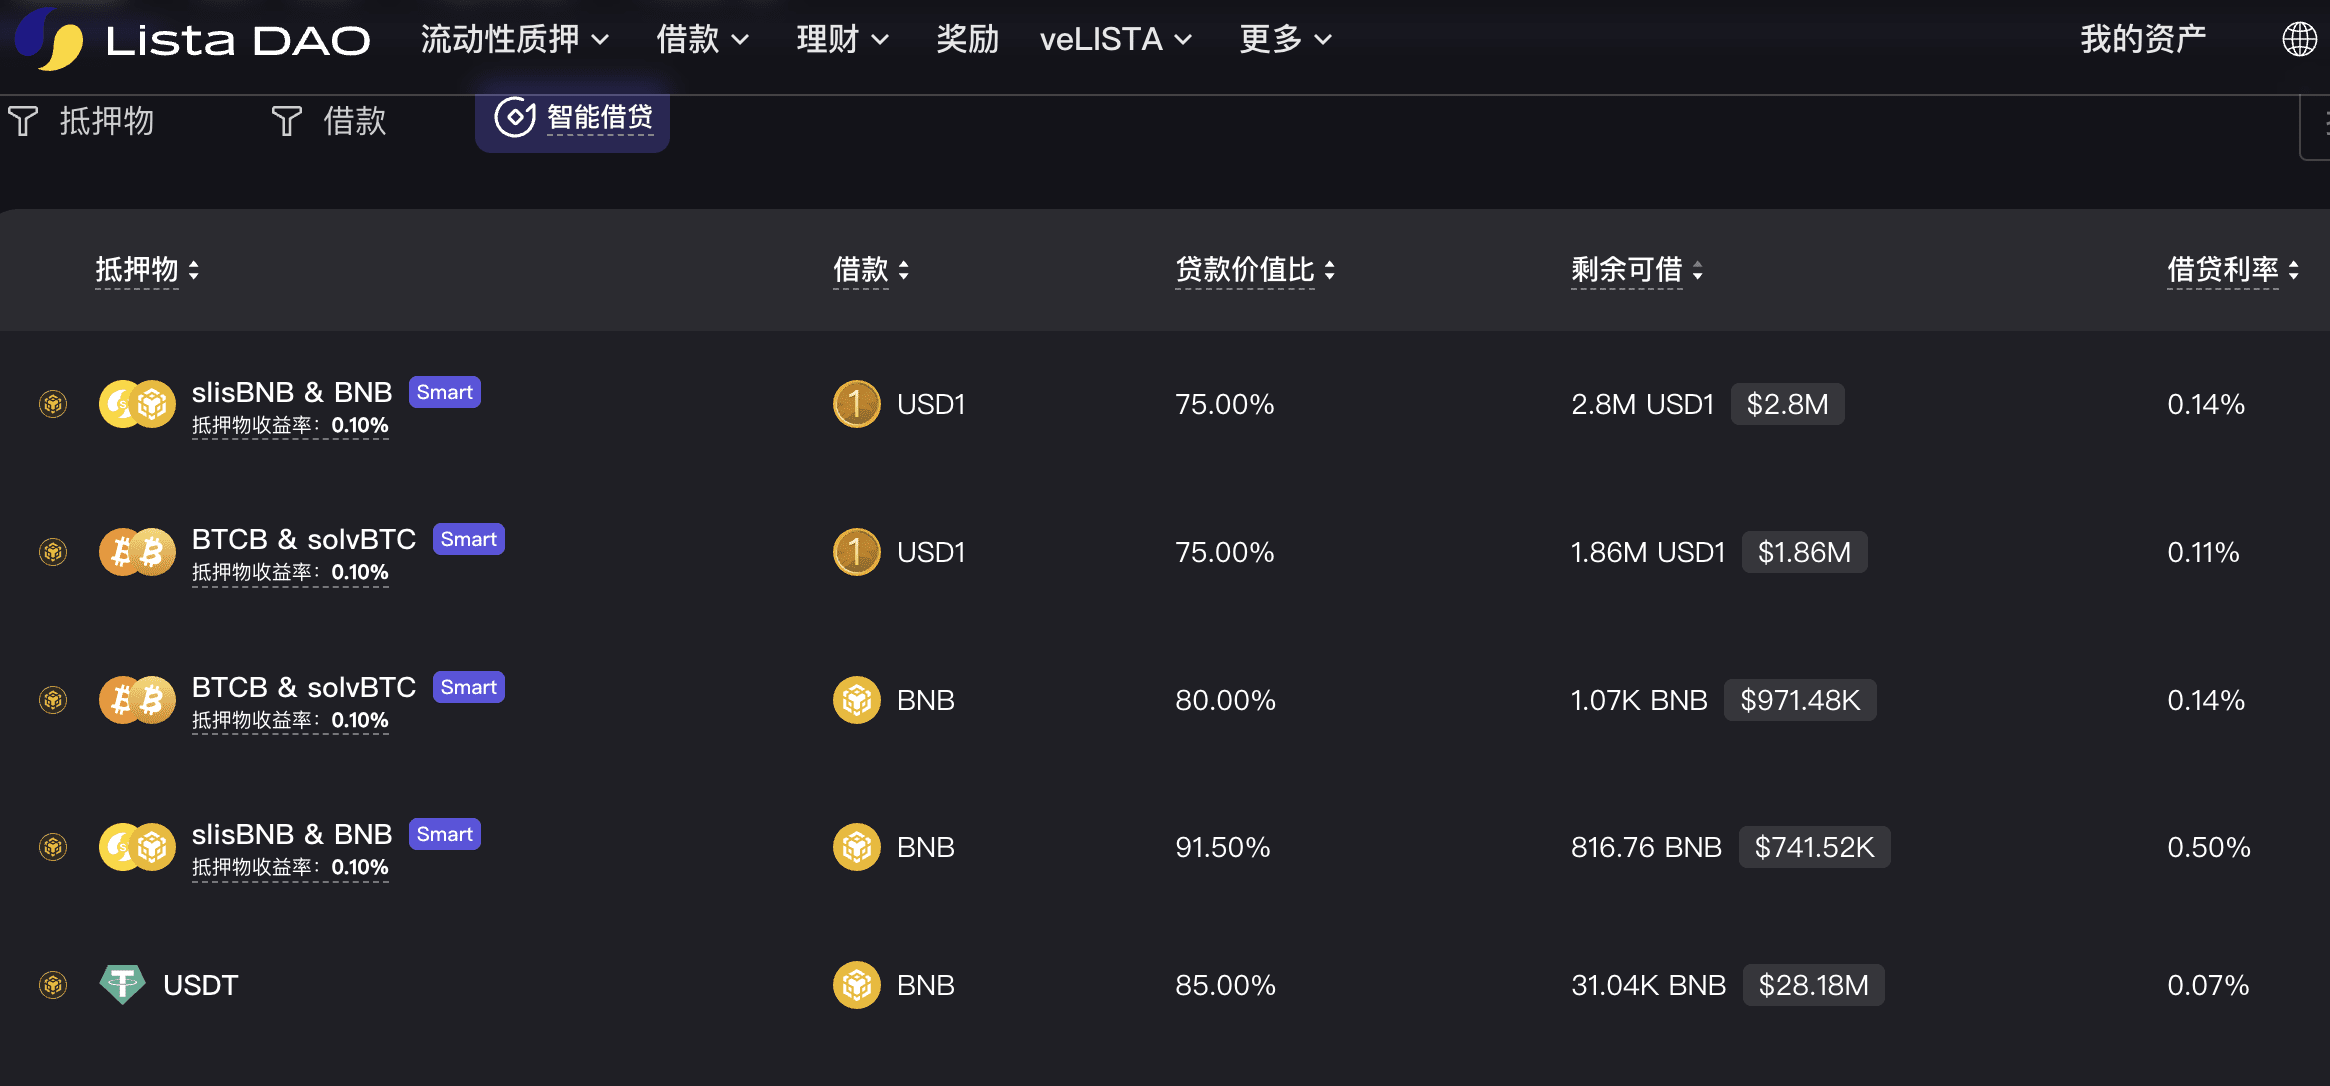The height and width of the screenshot is (1086, 2330).
Task: Sort table by 剩余可借 column
Action: tap(1636, 270)
